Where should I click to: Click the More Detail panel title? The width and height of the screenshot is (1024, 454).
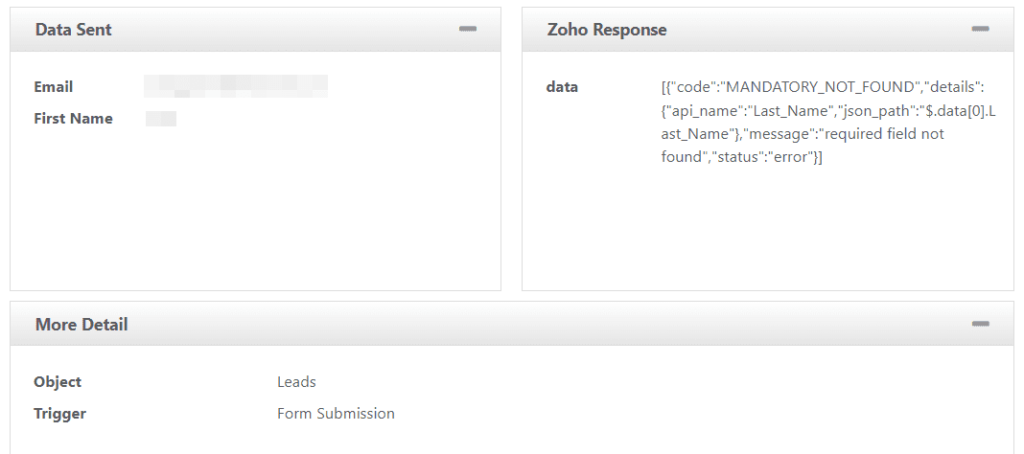pos(81,324)
